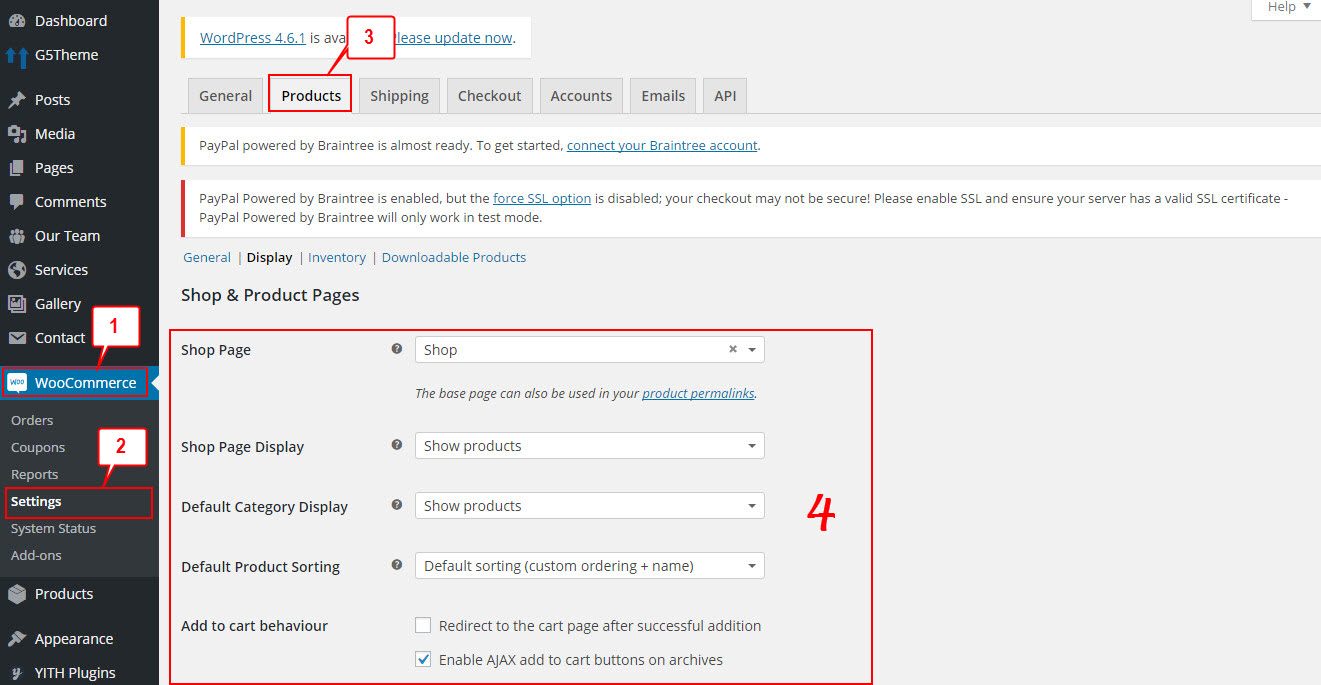Open WooCommerce Settings submenu

coord(79,502)
